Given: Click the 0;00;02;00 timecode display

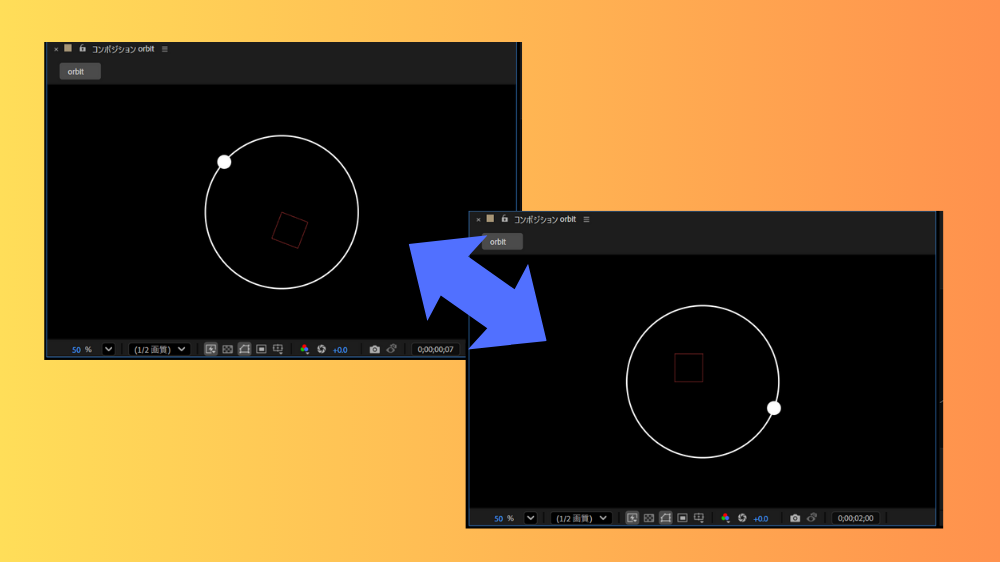Looking at the screenshot, I should pyautogui.click(x=856, y=518).
